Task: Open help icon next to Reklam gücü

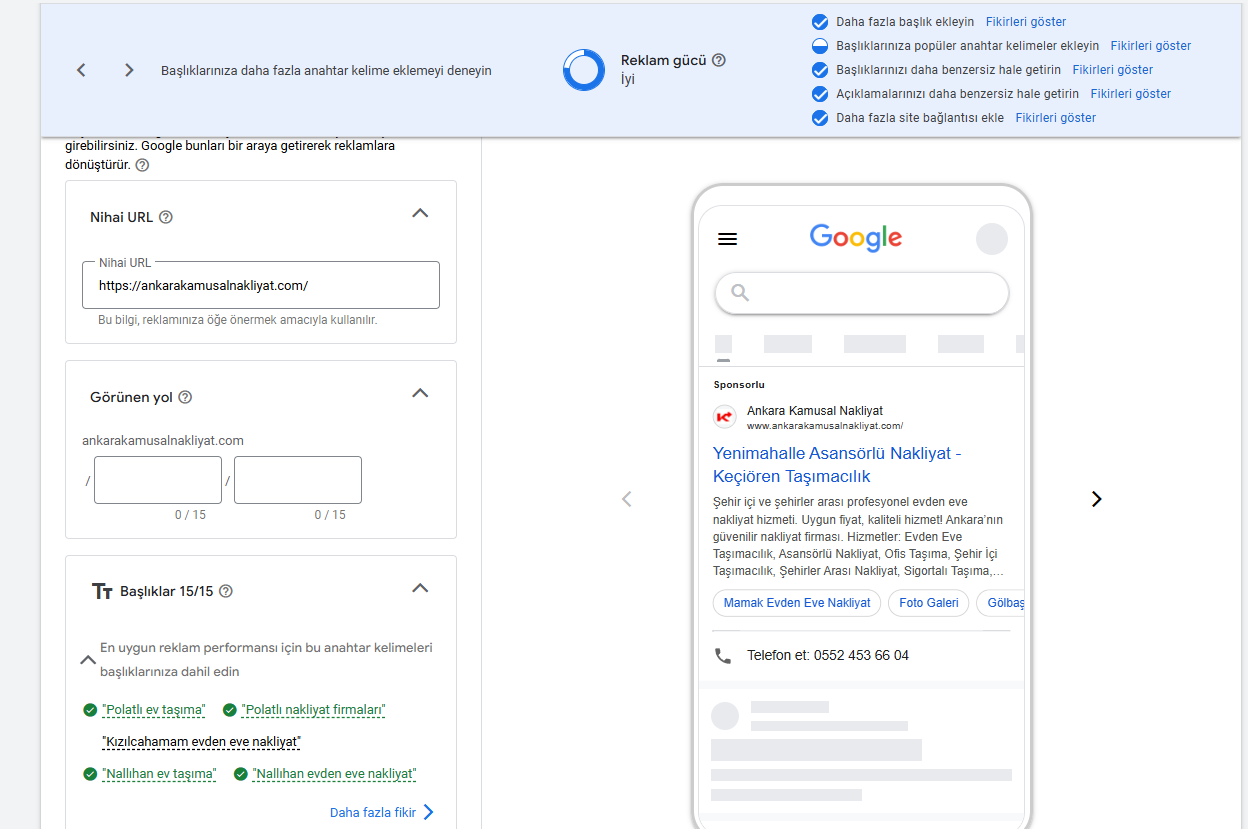Action: pos(719,60)
